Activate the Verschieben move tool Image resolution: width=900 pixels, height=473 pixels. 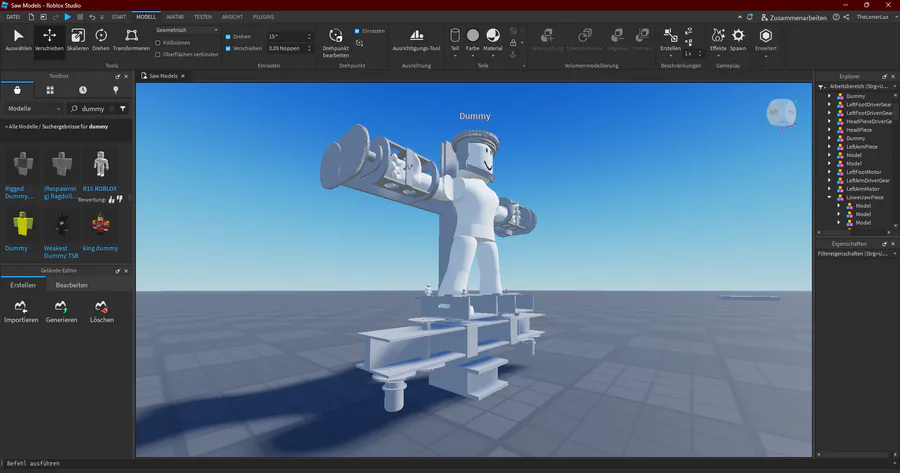click(49, 40)
